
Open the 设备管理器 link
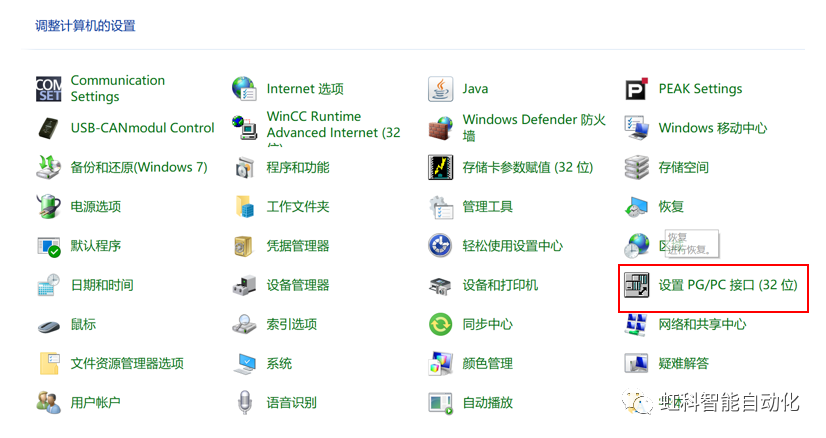(298, 285)
